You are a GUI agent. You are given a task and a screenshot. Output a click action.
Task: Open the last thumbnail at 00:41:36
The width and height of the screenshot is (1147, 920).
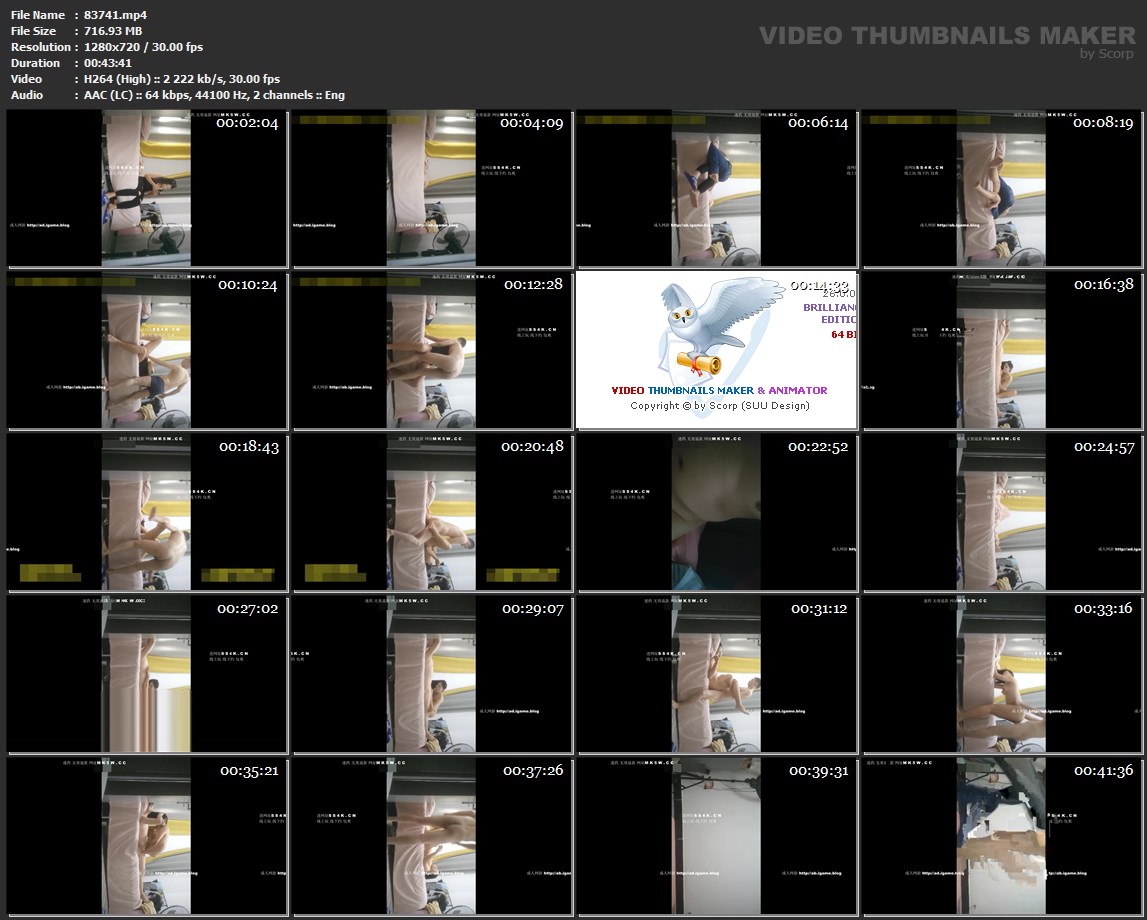coord(1002,836)
